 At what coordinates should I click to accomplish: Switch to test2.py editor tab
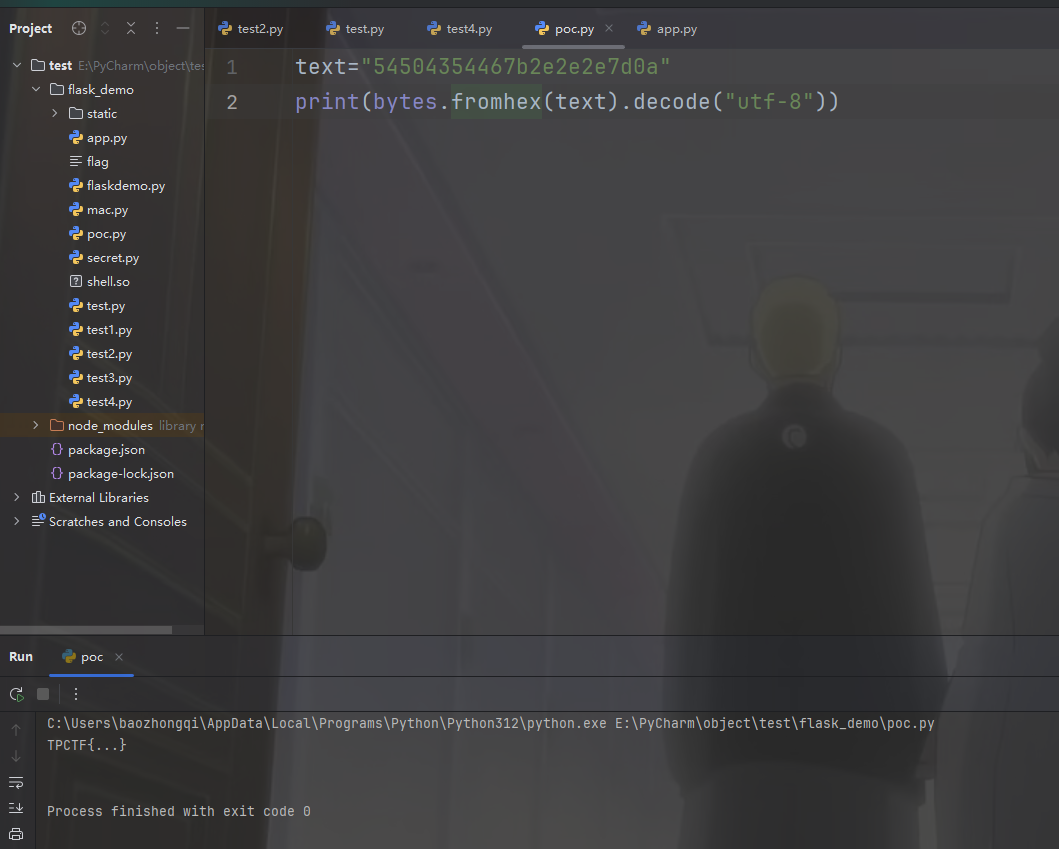[251, 28]
